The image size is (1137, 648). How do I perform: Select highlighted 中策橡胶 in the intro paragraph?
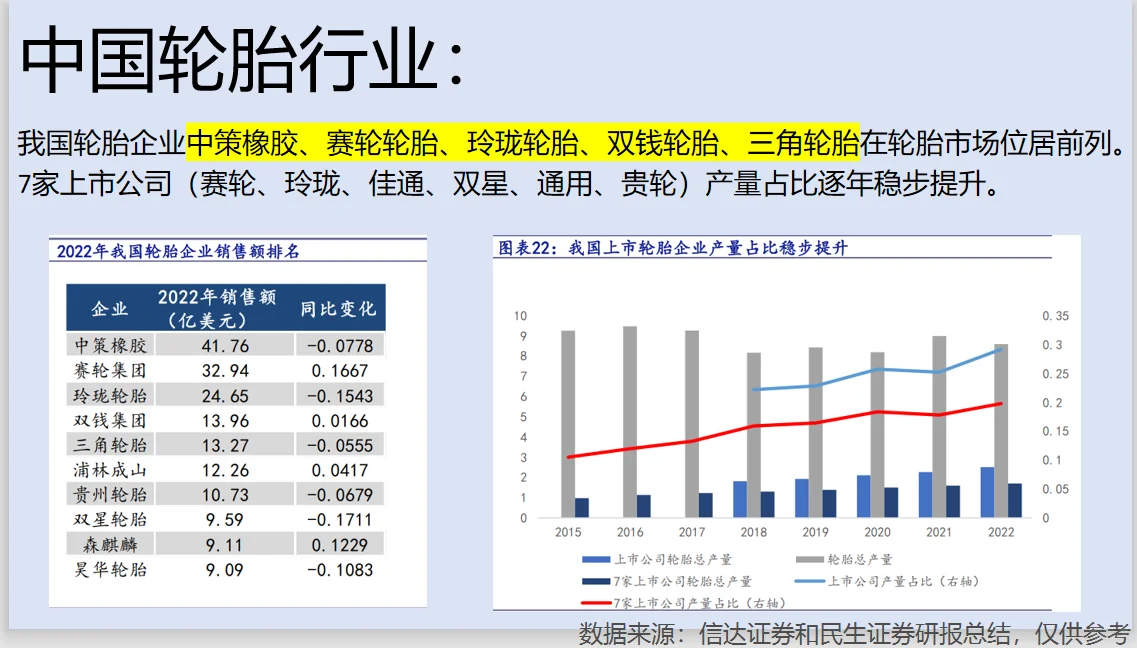243,143
